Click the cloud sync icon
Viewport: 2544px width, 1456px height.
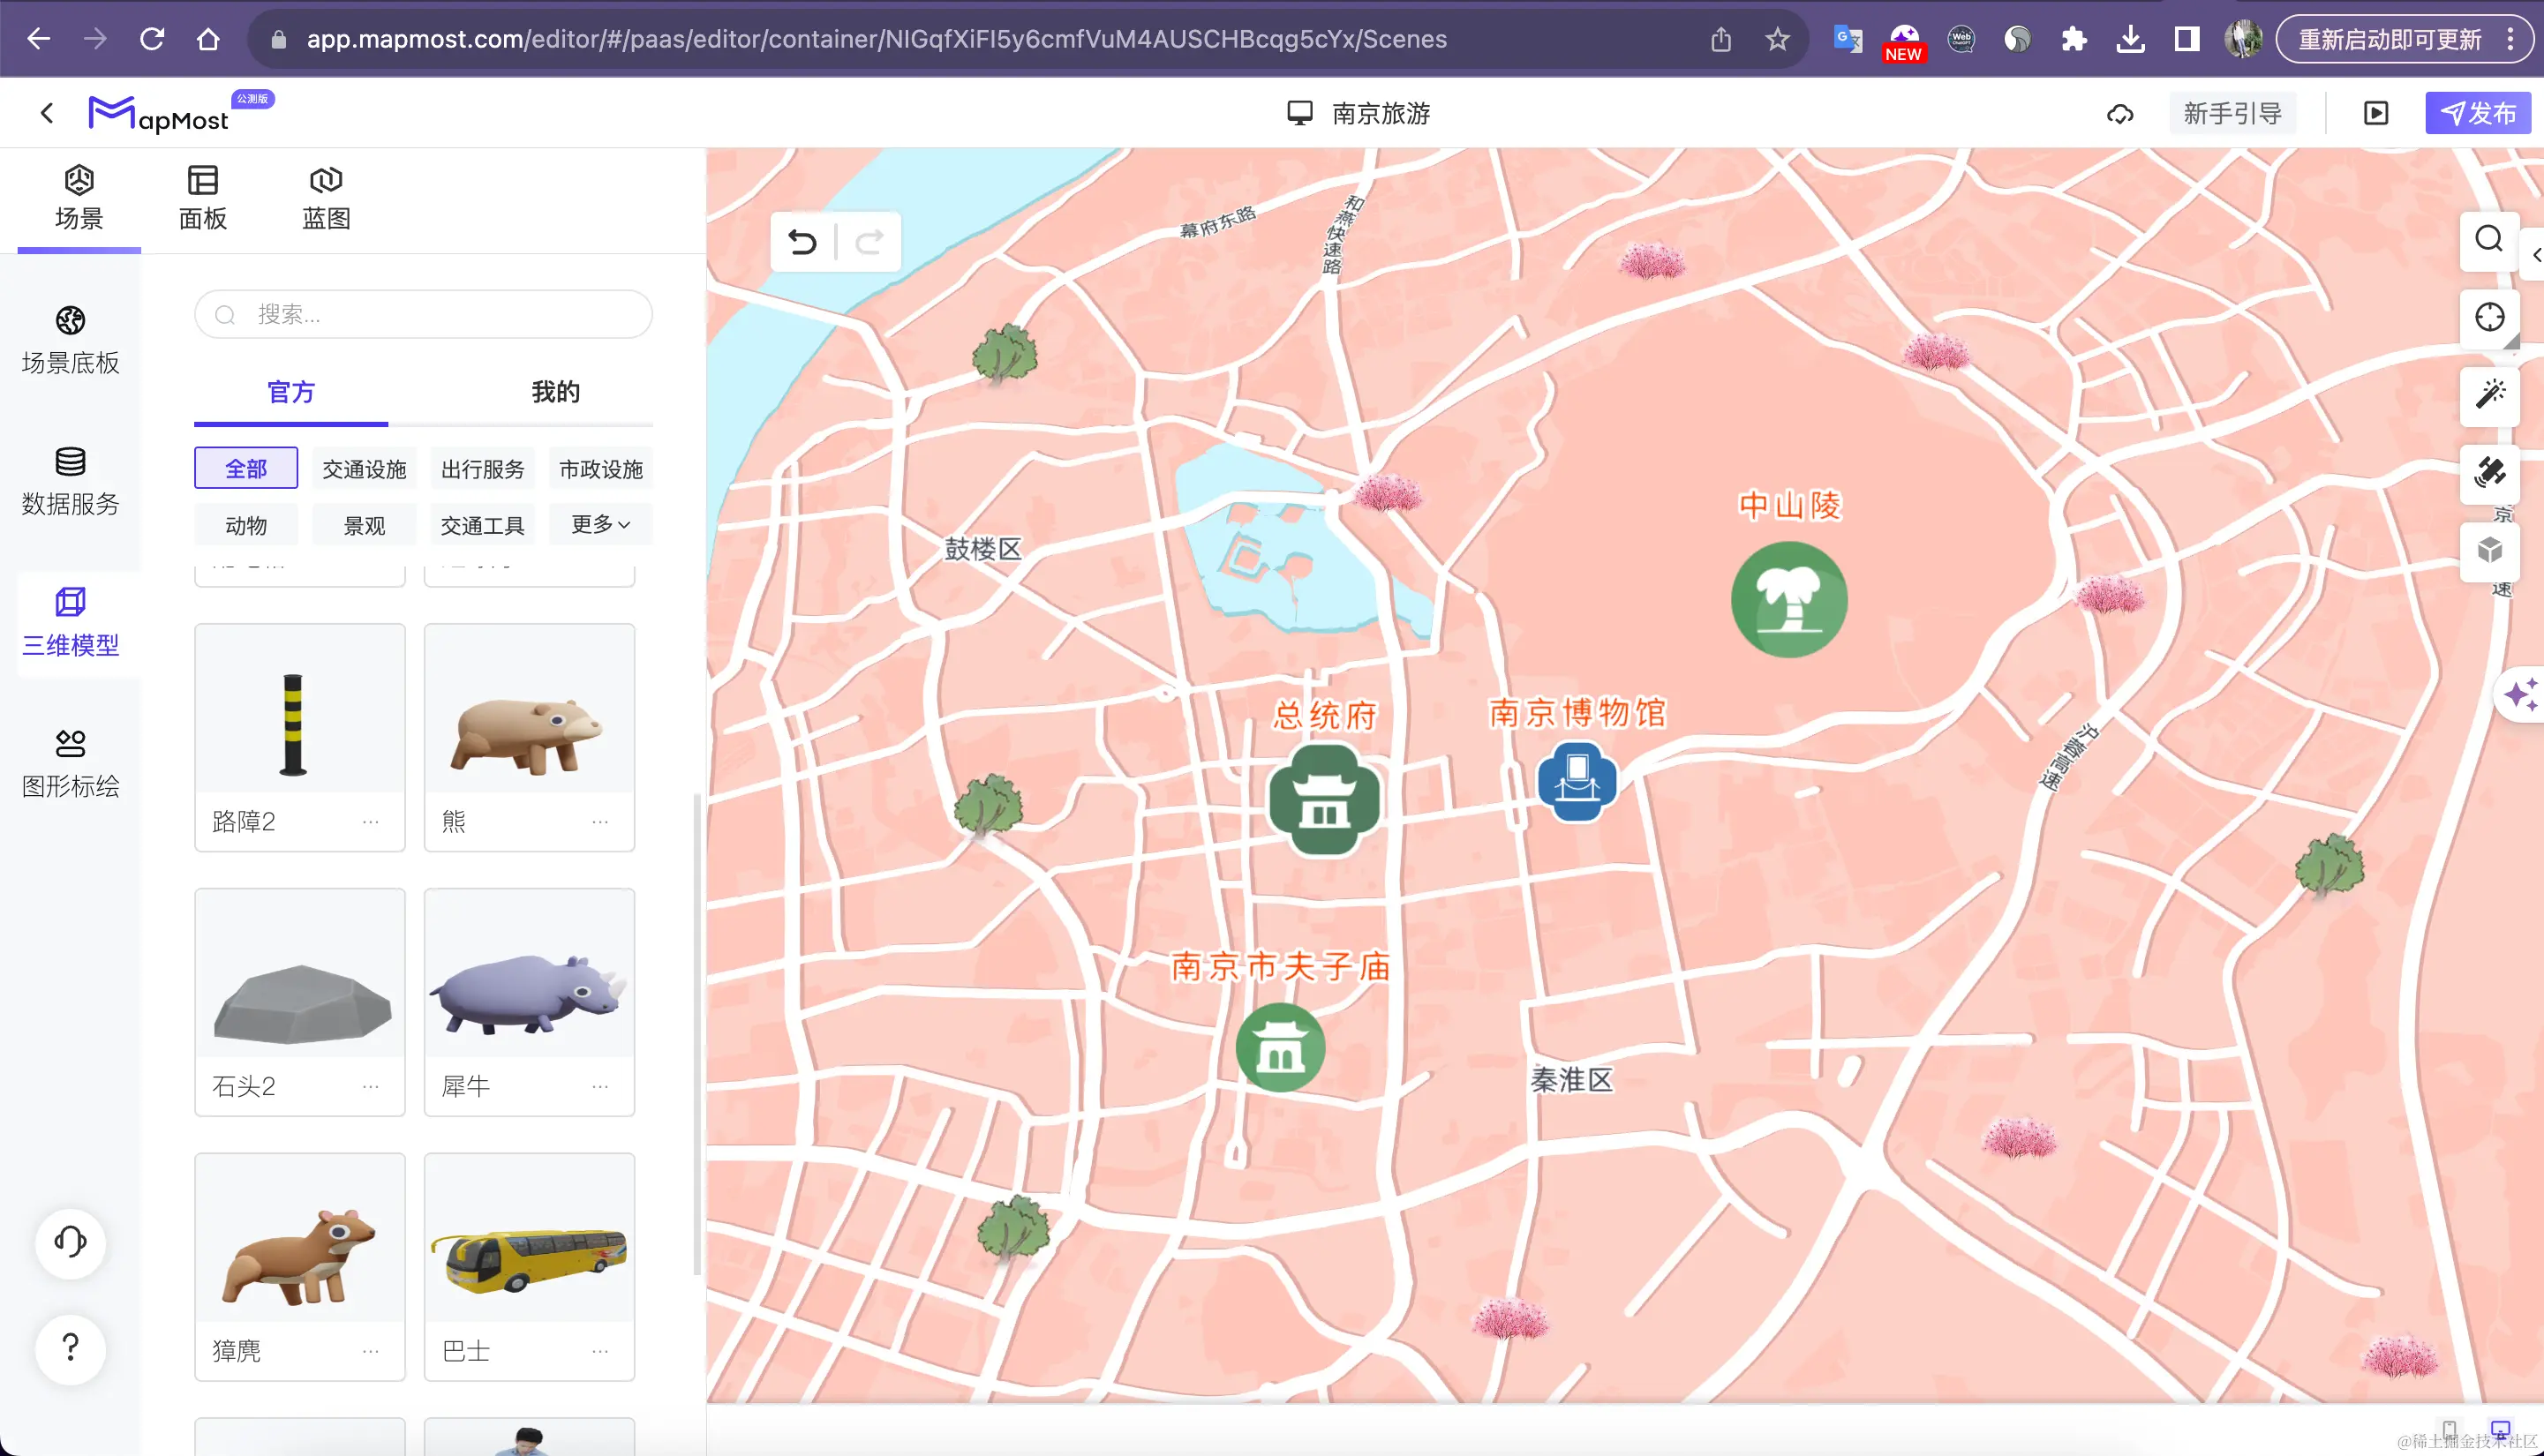(2119, 114)
